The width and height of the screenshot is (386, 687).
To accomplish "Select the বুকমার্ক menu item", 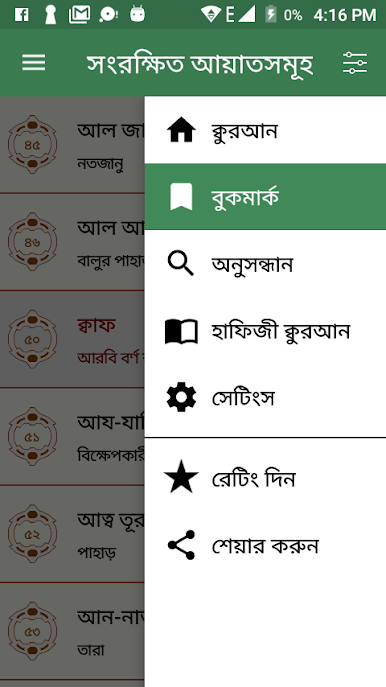I will [265, 197].
